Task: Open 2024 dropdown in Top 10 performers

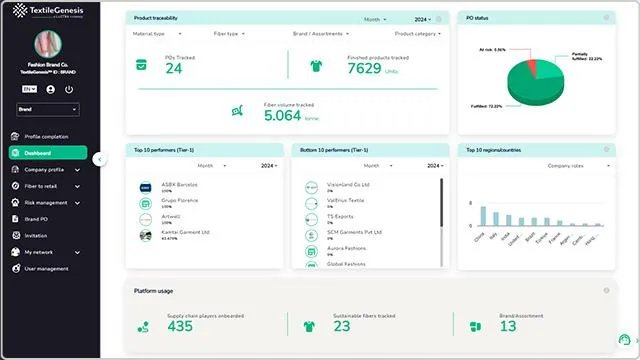Action: click(269, 166)
